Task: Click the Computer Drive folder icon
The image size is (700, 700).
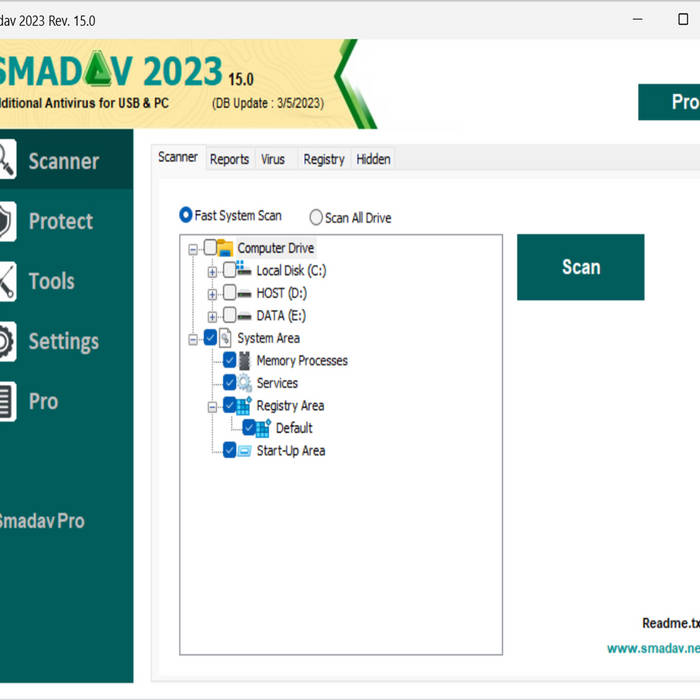Action: tap(225, 248)
